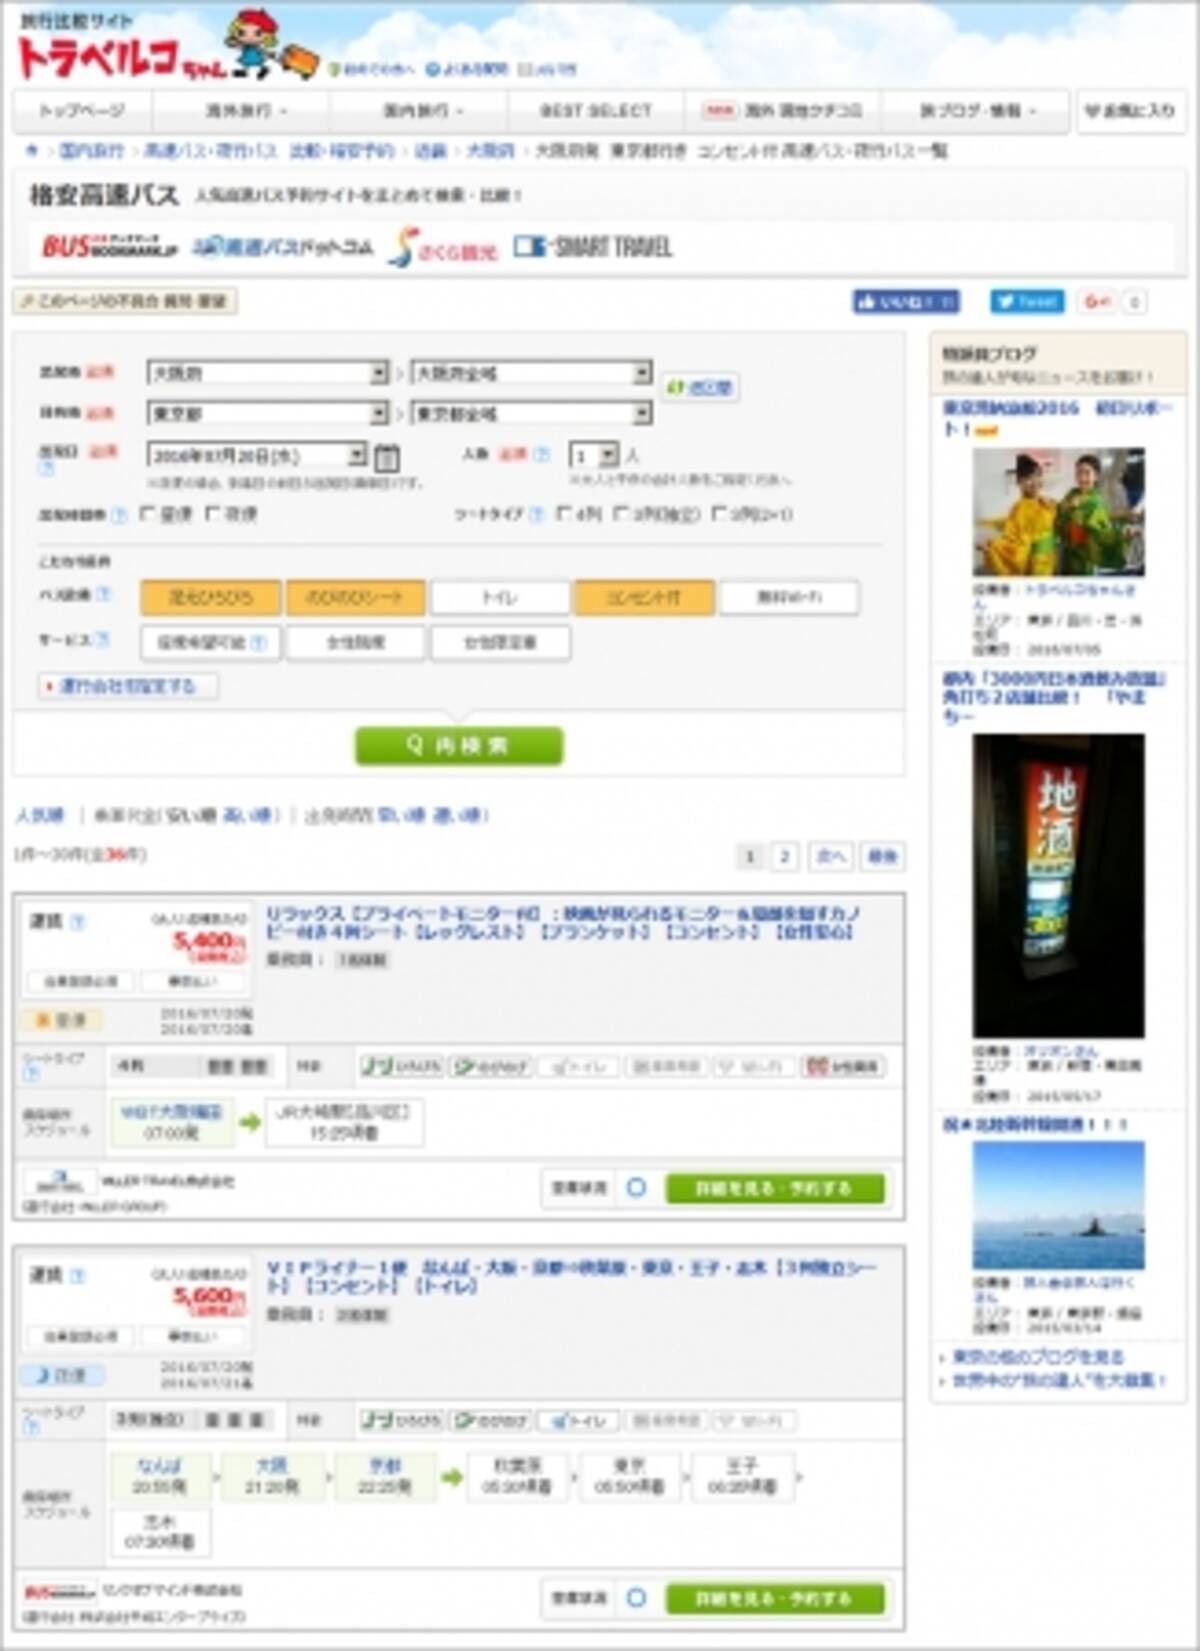1200x1651 pixels.
Task: Tick the 夜便 night bus checkbox
Action: pos(213,514)
